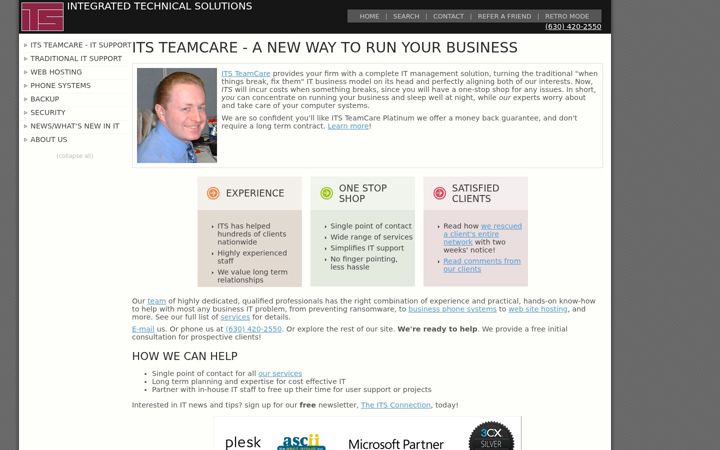Open the Search menu item
This screenshot has height=450, width=720.
point(406,16)
